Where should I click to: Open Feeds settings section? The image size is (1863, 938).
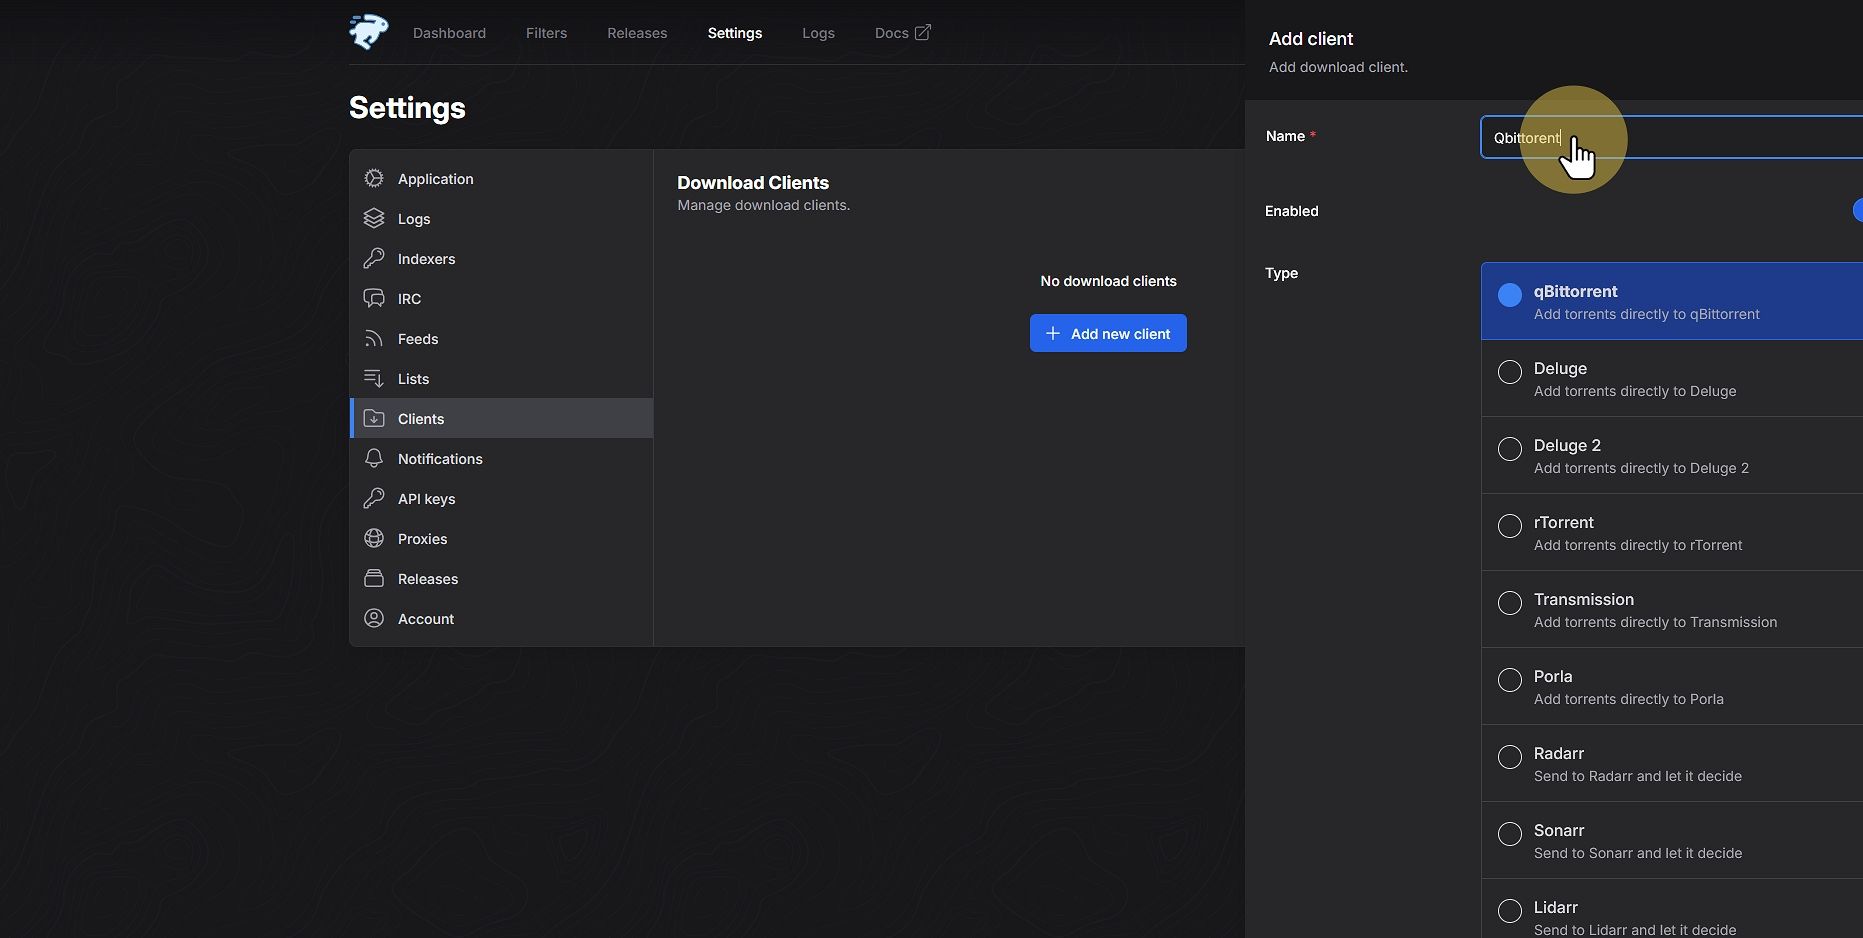(501, 338)
